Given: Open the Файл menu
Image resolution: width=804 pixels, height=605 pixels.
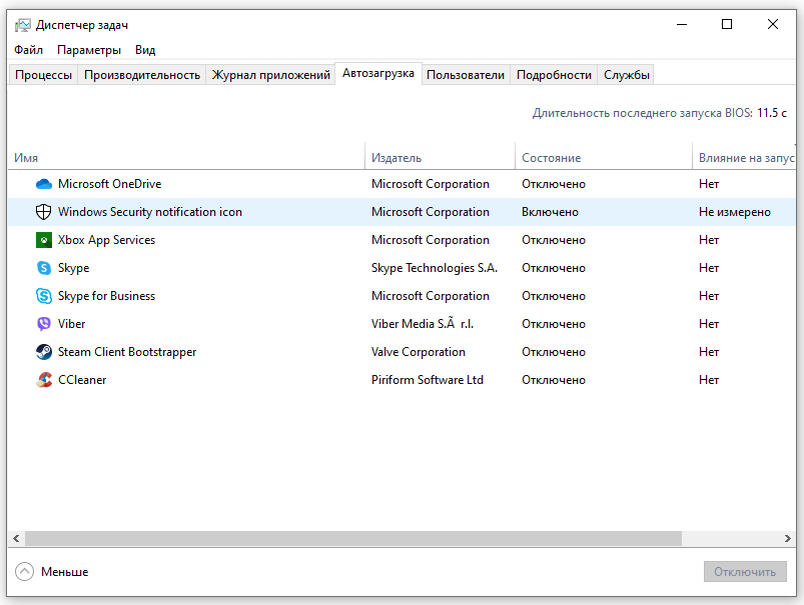Looking at the screenshot, I should [28, 50].
